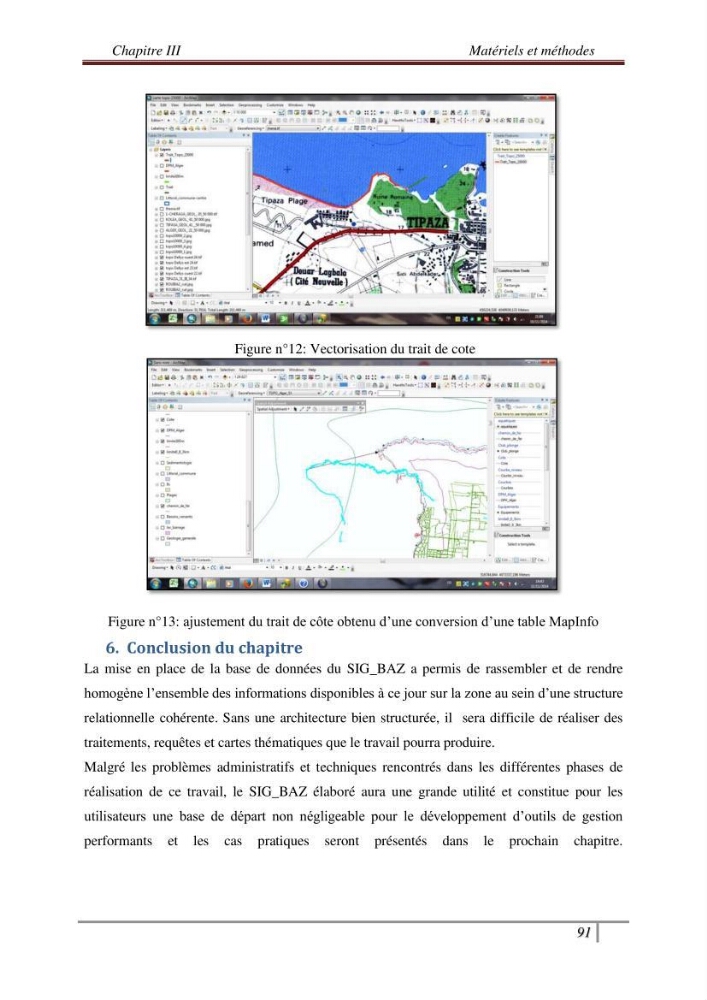Open Spatial Adjustment dropdown in Figure 13
The image size is (707, 1000).
(x=273, y=409)
